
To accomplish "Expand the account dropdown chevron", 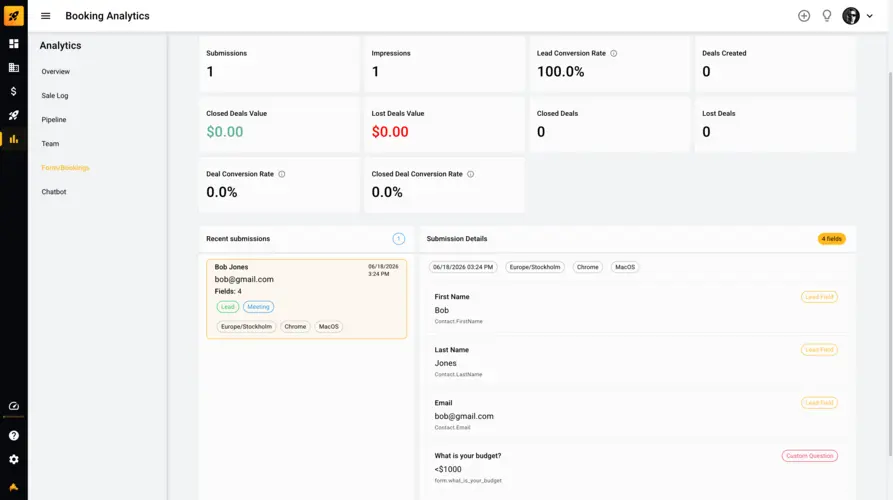I will 870,16.
